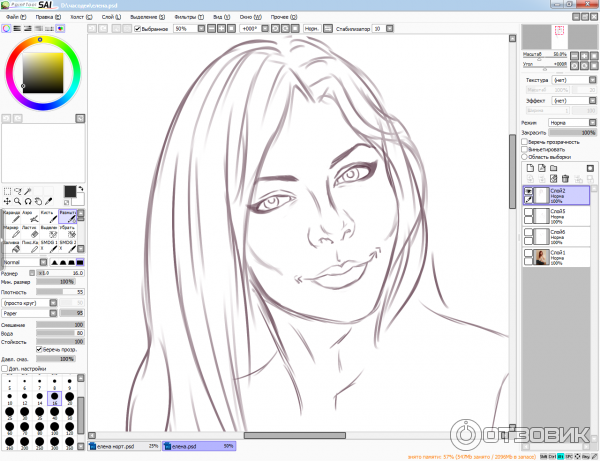
Task: Select the rectangular selection tool
Action: [x=7, y=190]
